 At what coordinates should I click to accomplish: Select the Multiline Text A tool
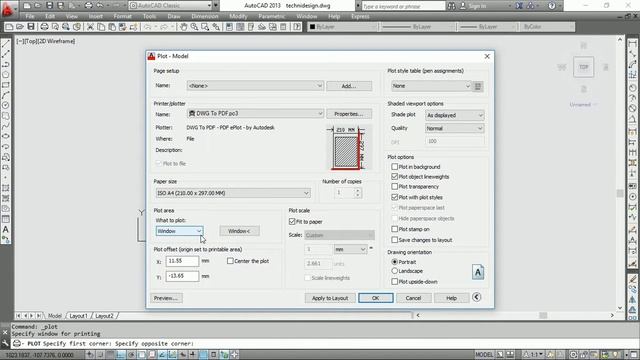point(6,229)
